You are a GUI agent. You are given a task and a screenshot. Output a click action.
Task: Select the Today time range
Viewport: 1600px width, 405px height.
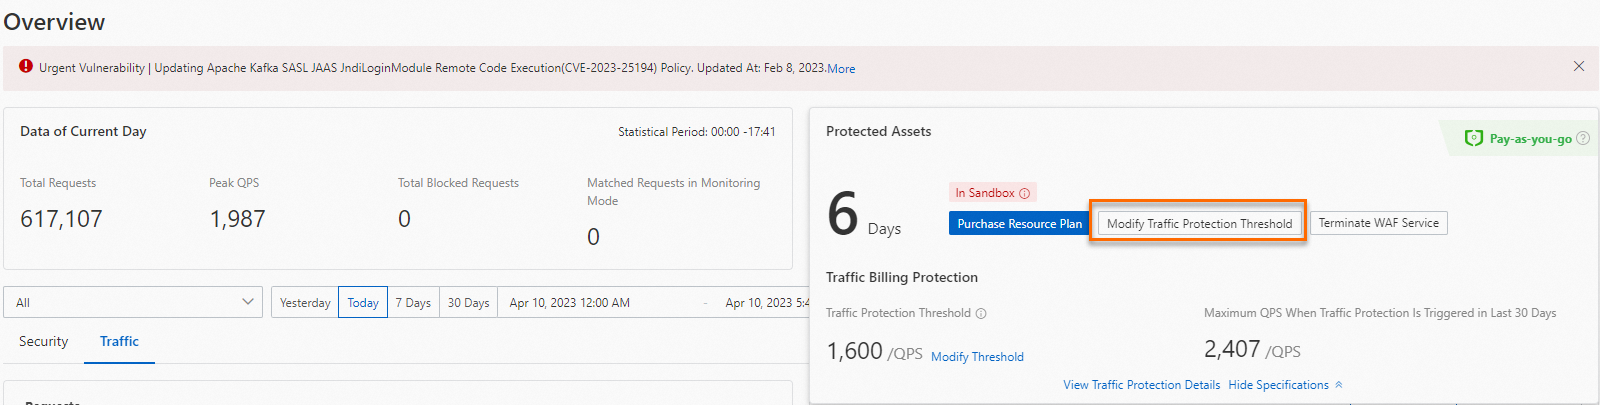363,302
